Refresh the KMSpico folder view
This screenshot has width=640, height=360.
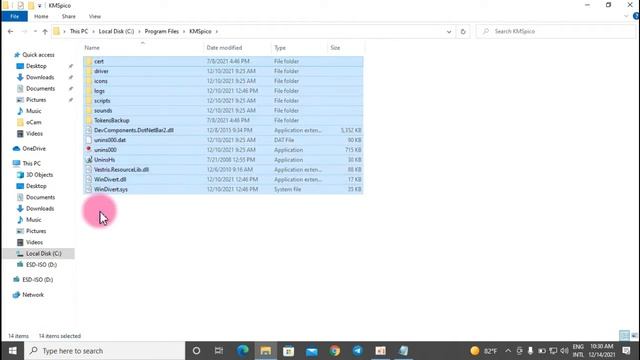pos(463,31)
